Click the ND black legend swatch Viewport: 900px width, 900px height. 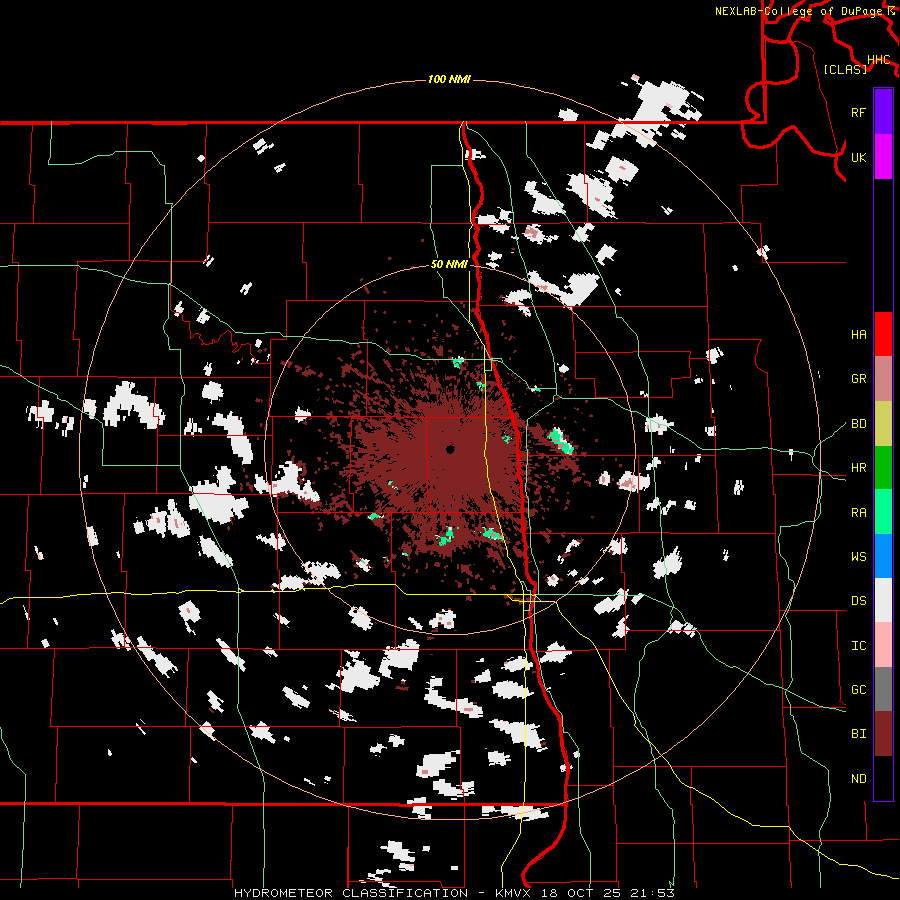(x=883, y=778)
